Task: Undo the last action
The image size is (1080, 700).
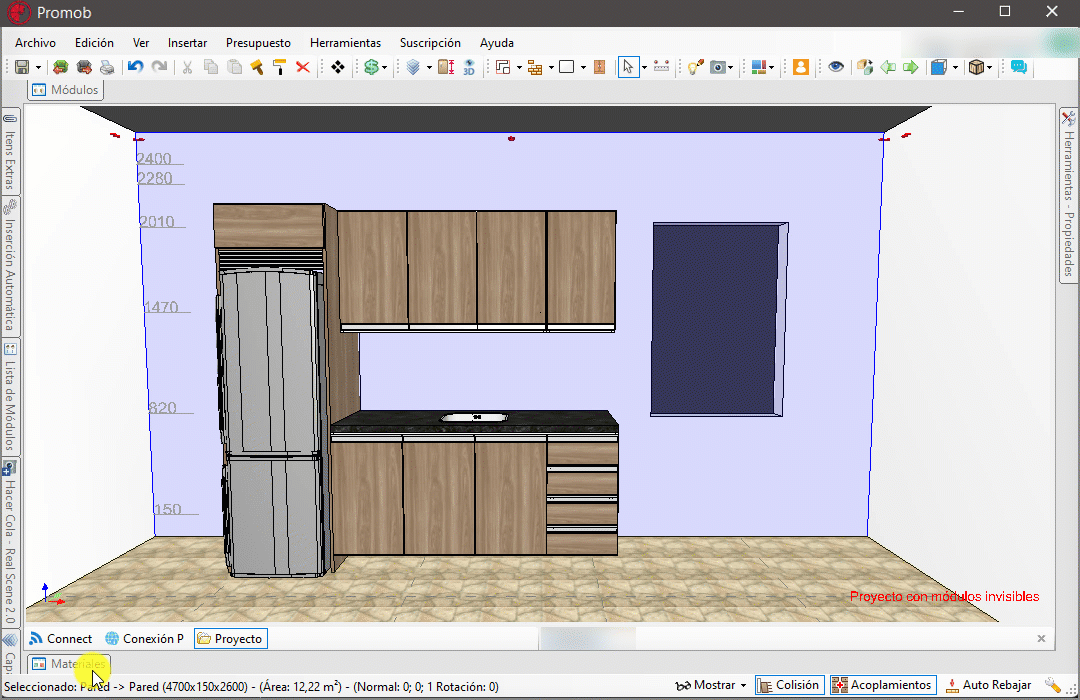Action: pos(135,67)
